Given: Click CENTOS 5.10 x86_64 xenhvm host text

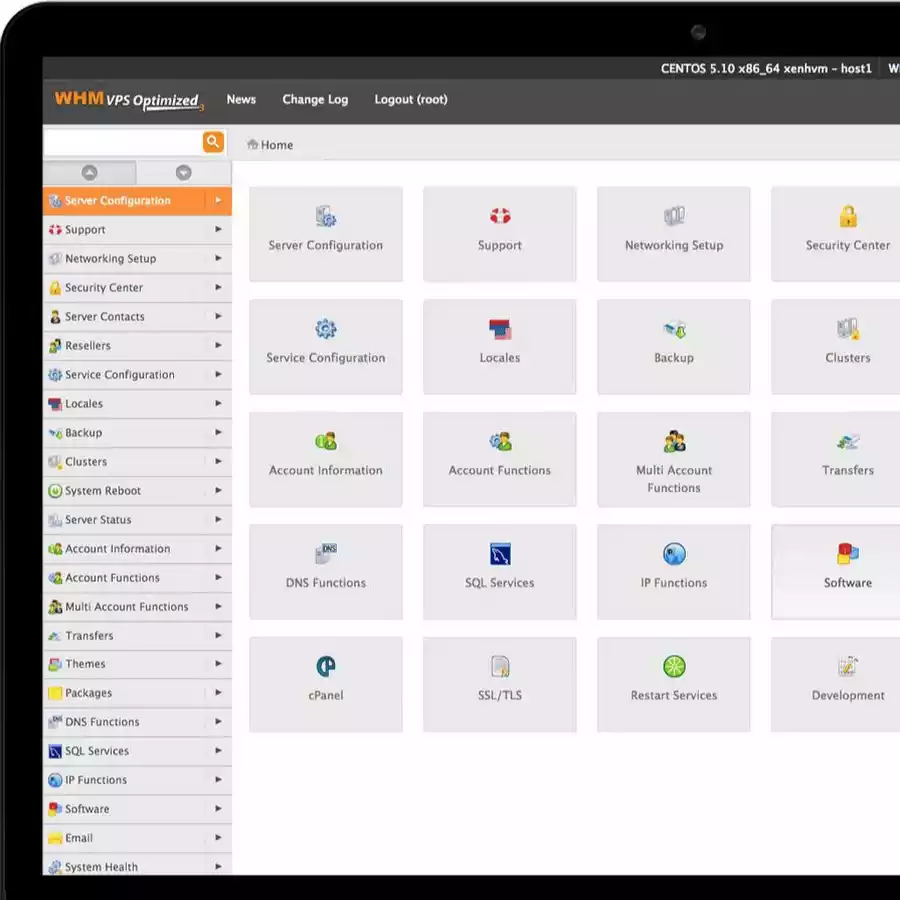Looking at the screenshot, I should 766,68.
